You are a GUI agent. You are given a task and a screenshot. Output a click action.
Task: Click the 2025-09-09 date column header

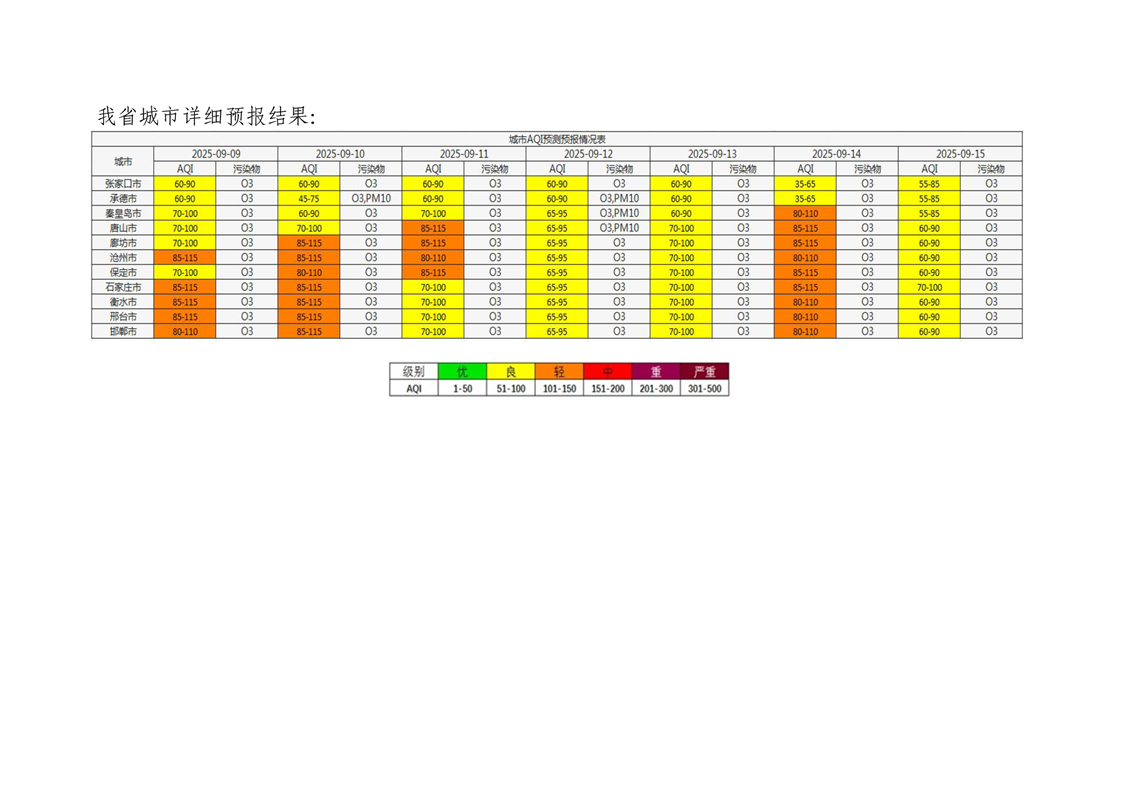pos(216,154)
